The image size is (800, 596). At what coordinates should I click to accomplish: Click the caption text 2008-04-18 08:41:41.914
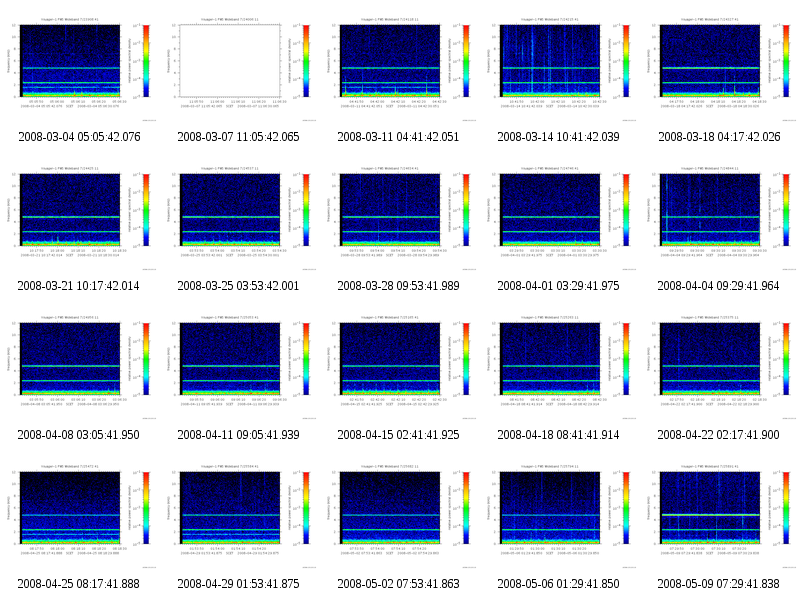click(559, 435)
